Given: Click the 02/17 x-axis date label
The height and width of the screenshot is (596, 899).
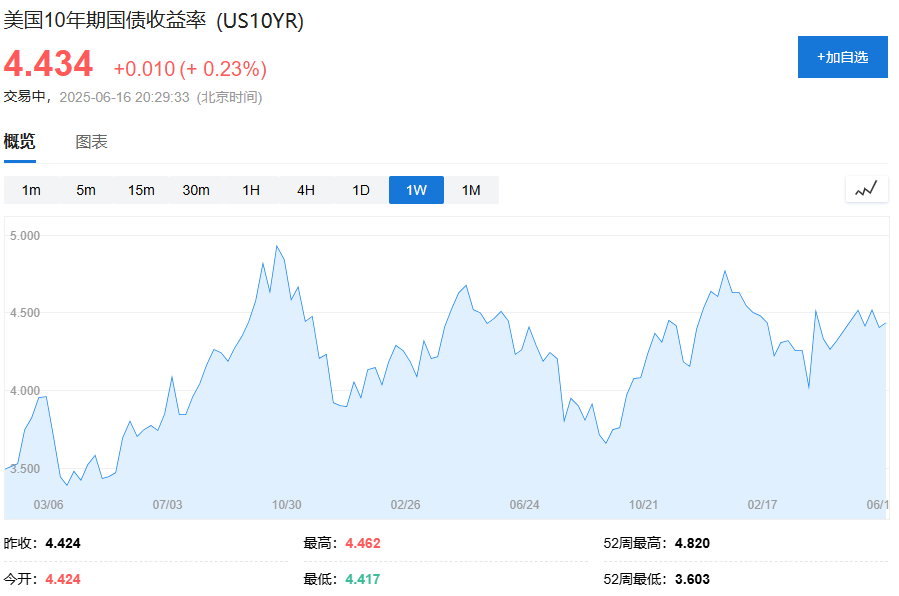Looking at the screenshot, I should click(x=762, y=505).
